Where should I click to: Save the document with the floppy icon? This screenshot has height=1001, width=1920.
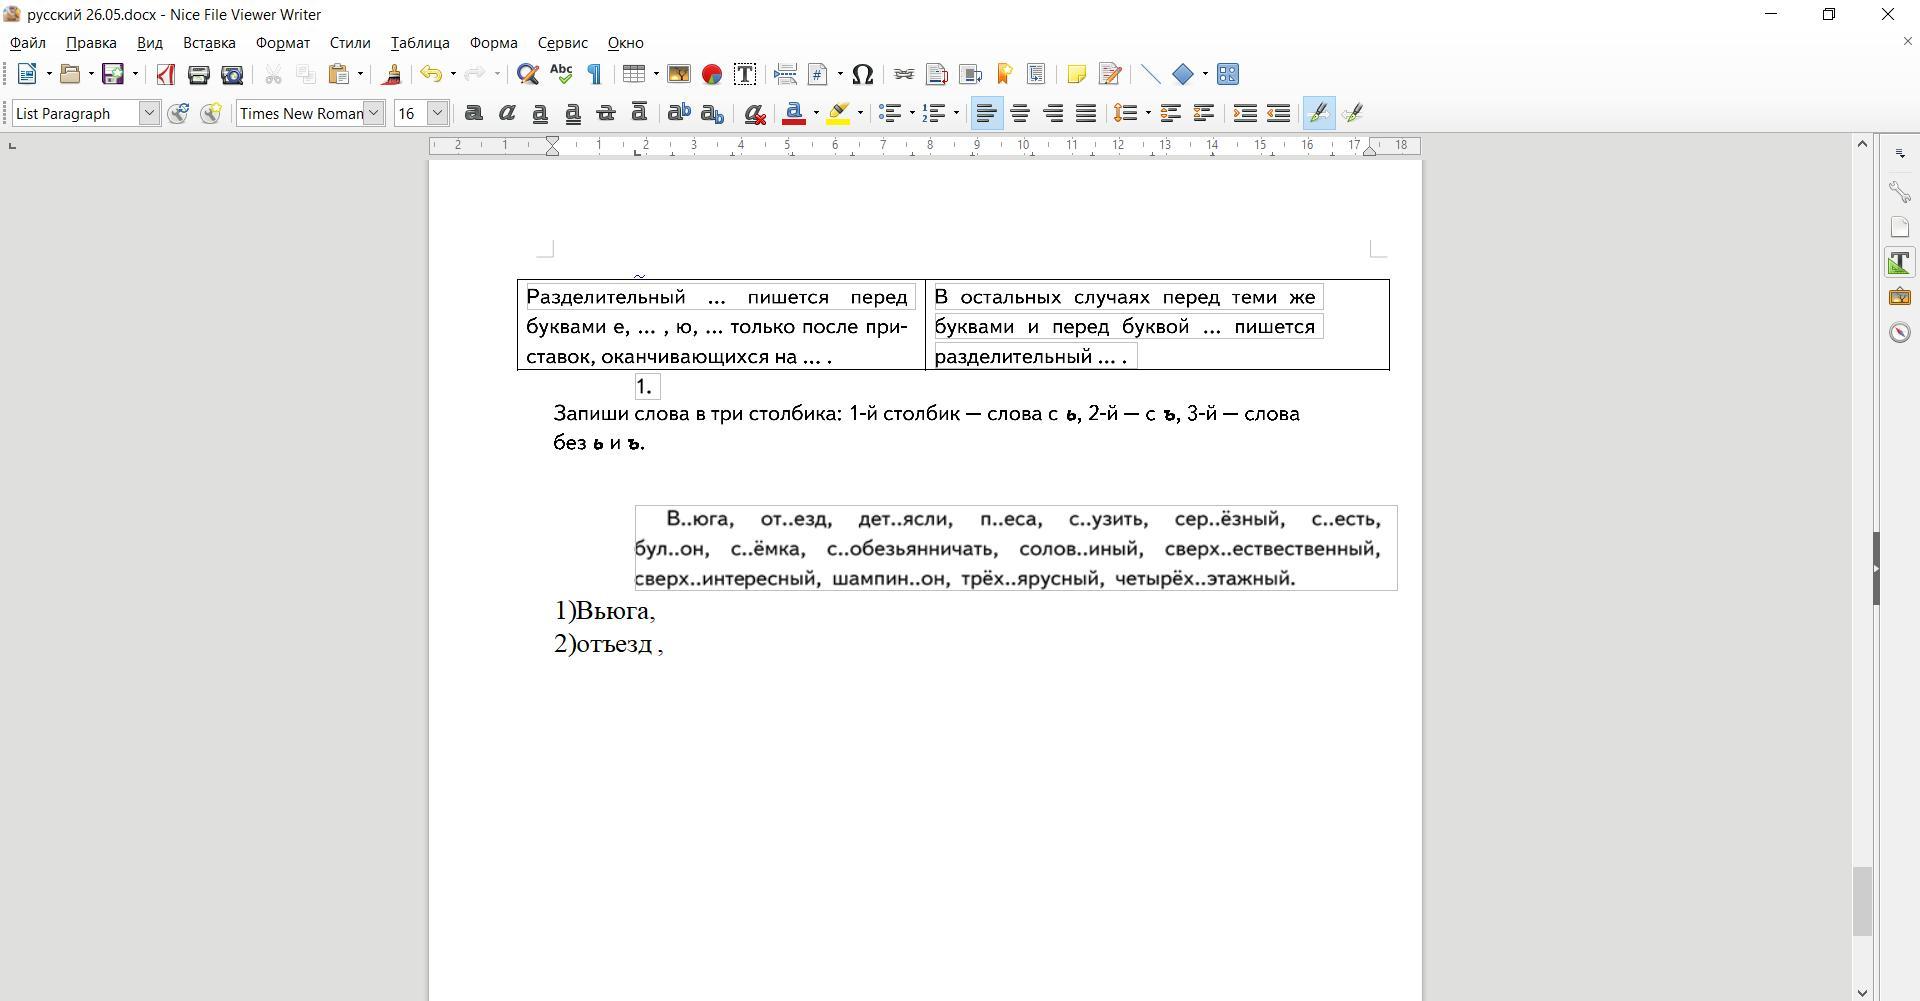pos(113,74)
